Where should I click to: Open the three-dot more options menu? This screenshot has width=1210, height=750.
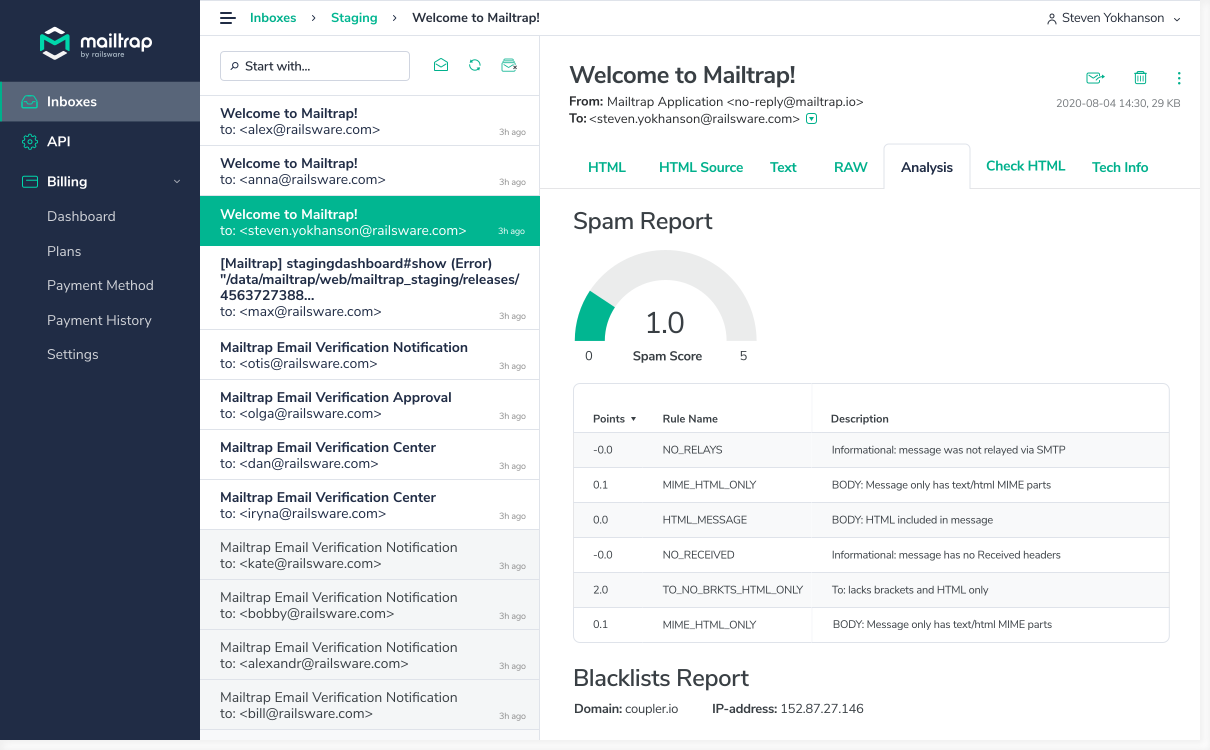click(1179, 77)
